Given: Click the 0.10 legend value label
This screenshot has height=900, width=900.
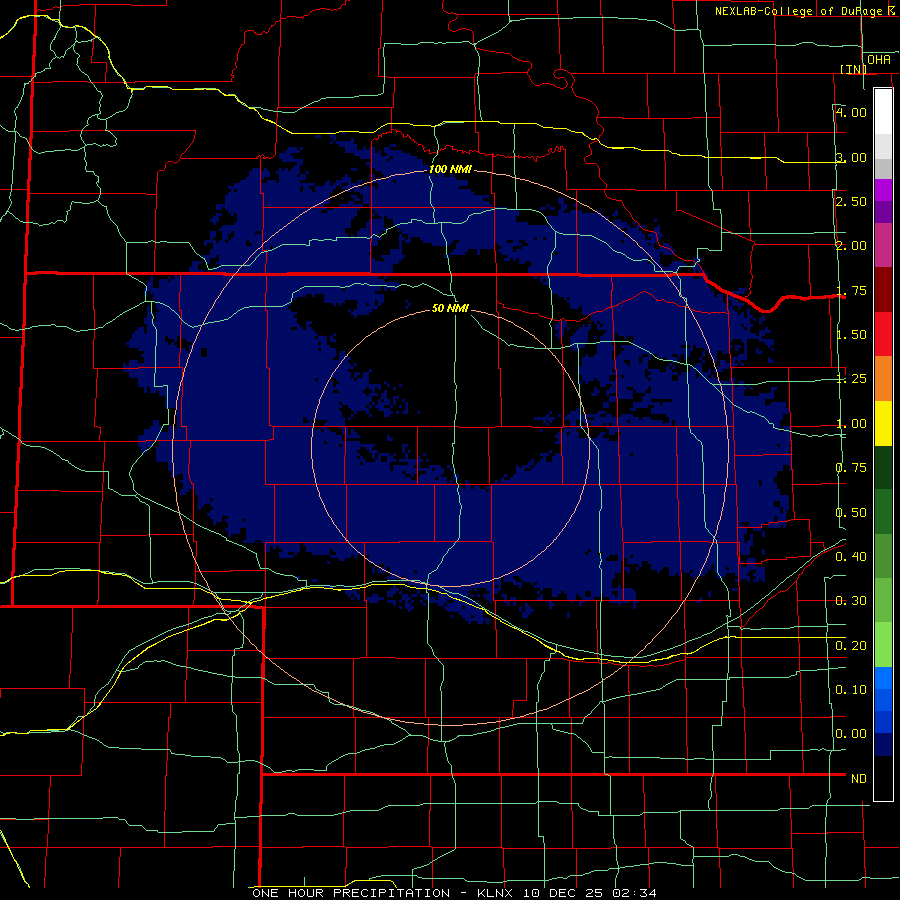Looking at the screenshot, I should [851, 690].
